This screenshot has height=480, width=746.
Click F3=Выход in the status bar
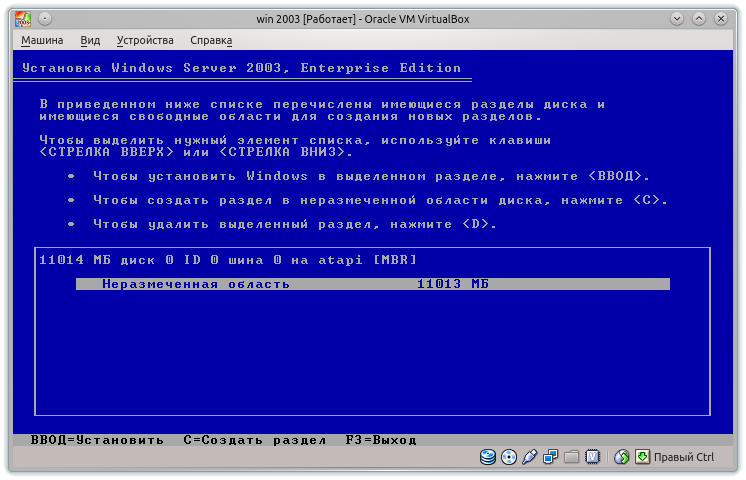tap(381, 440)
